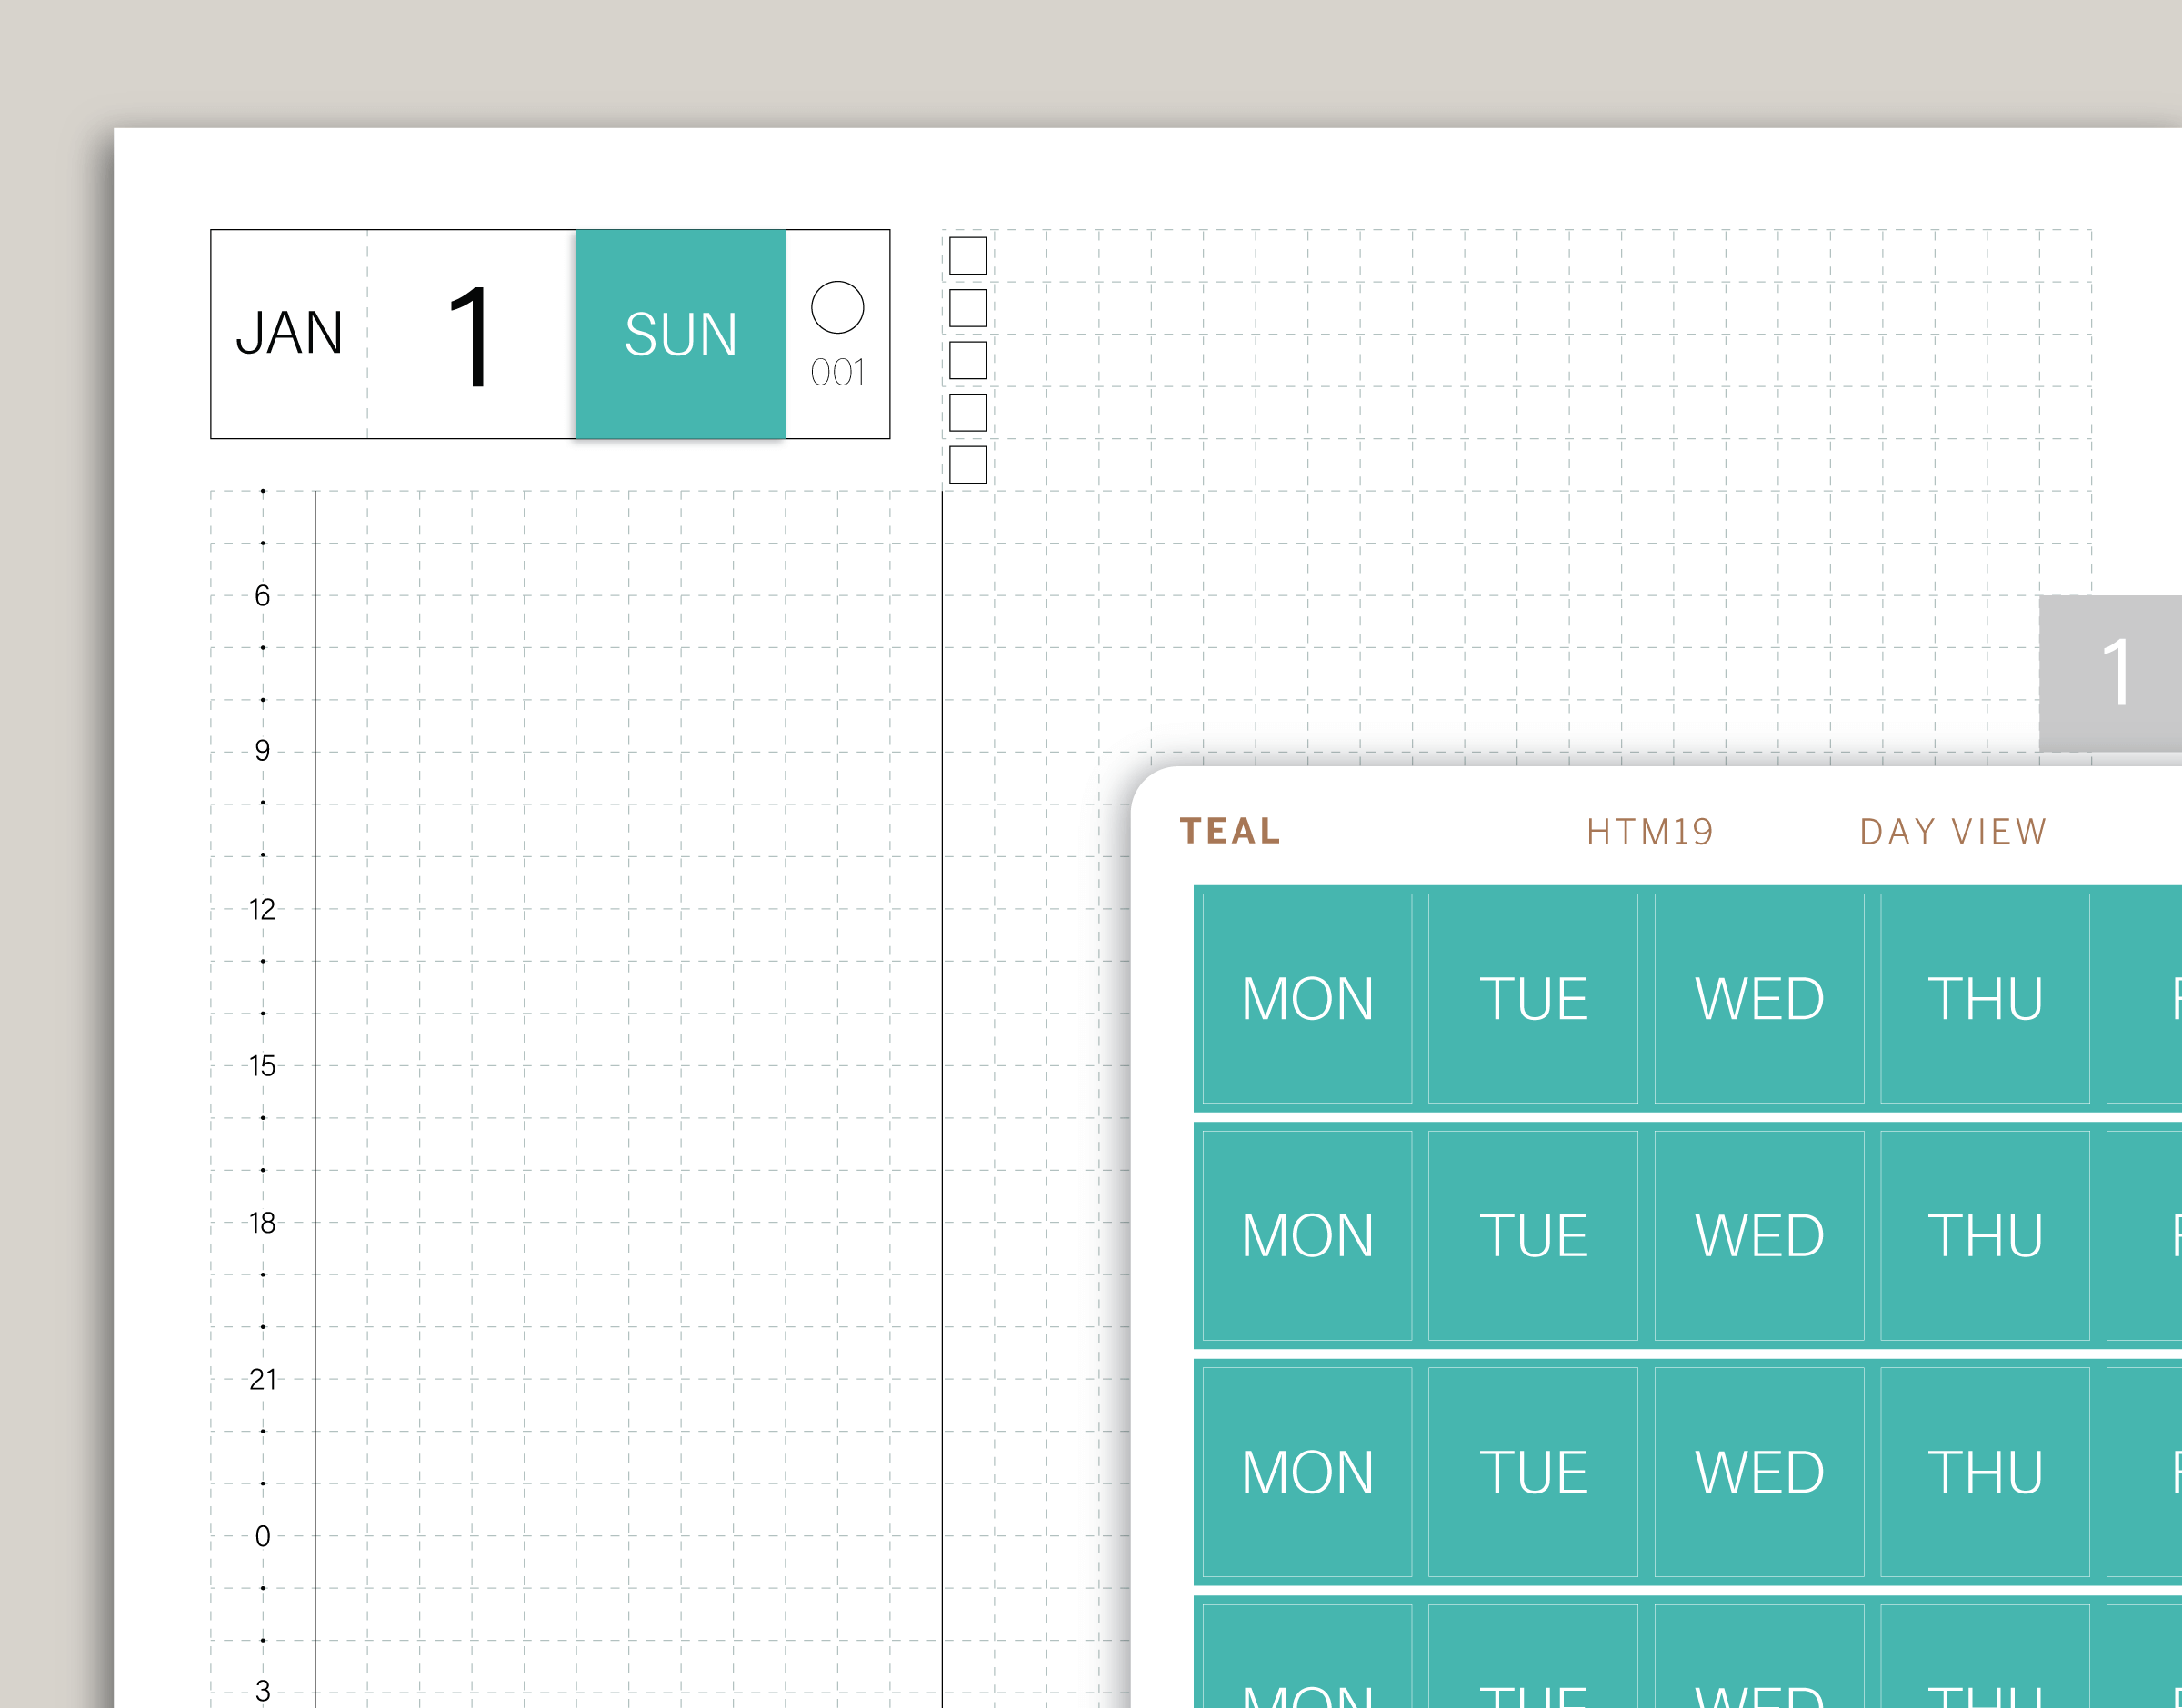Viewport: 2182px width, 1708px height.
Task: Click the teal SUN day sticker
Action: [x=680, y=334]
